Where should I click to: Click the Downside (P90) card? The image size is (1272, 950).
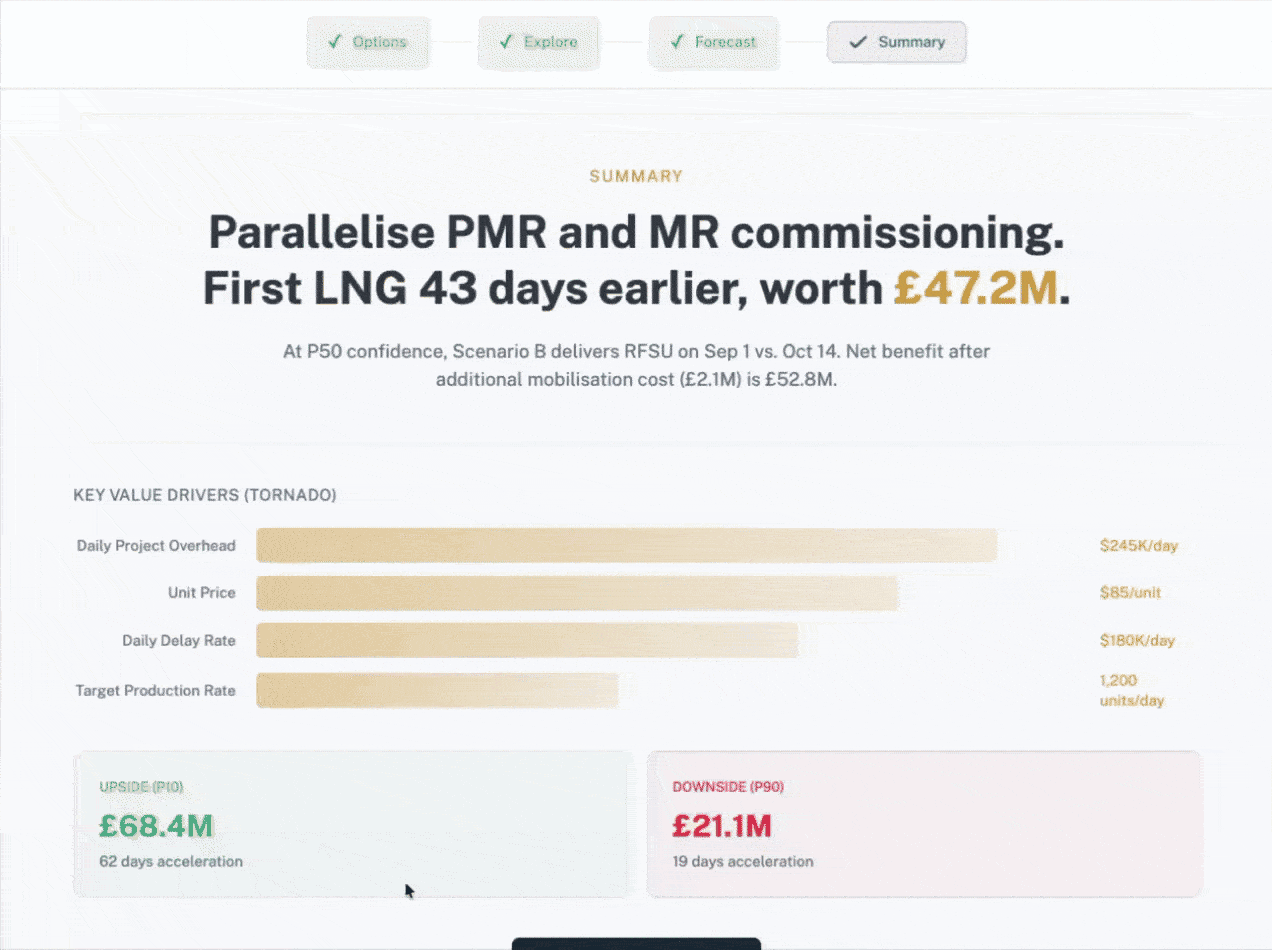[925, 824]
